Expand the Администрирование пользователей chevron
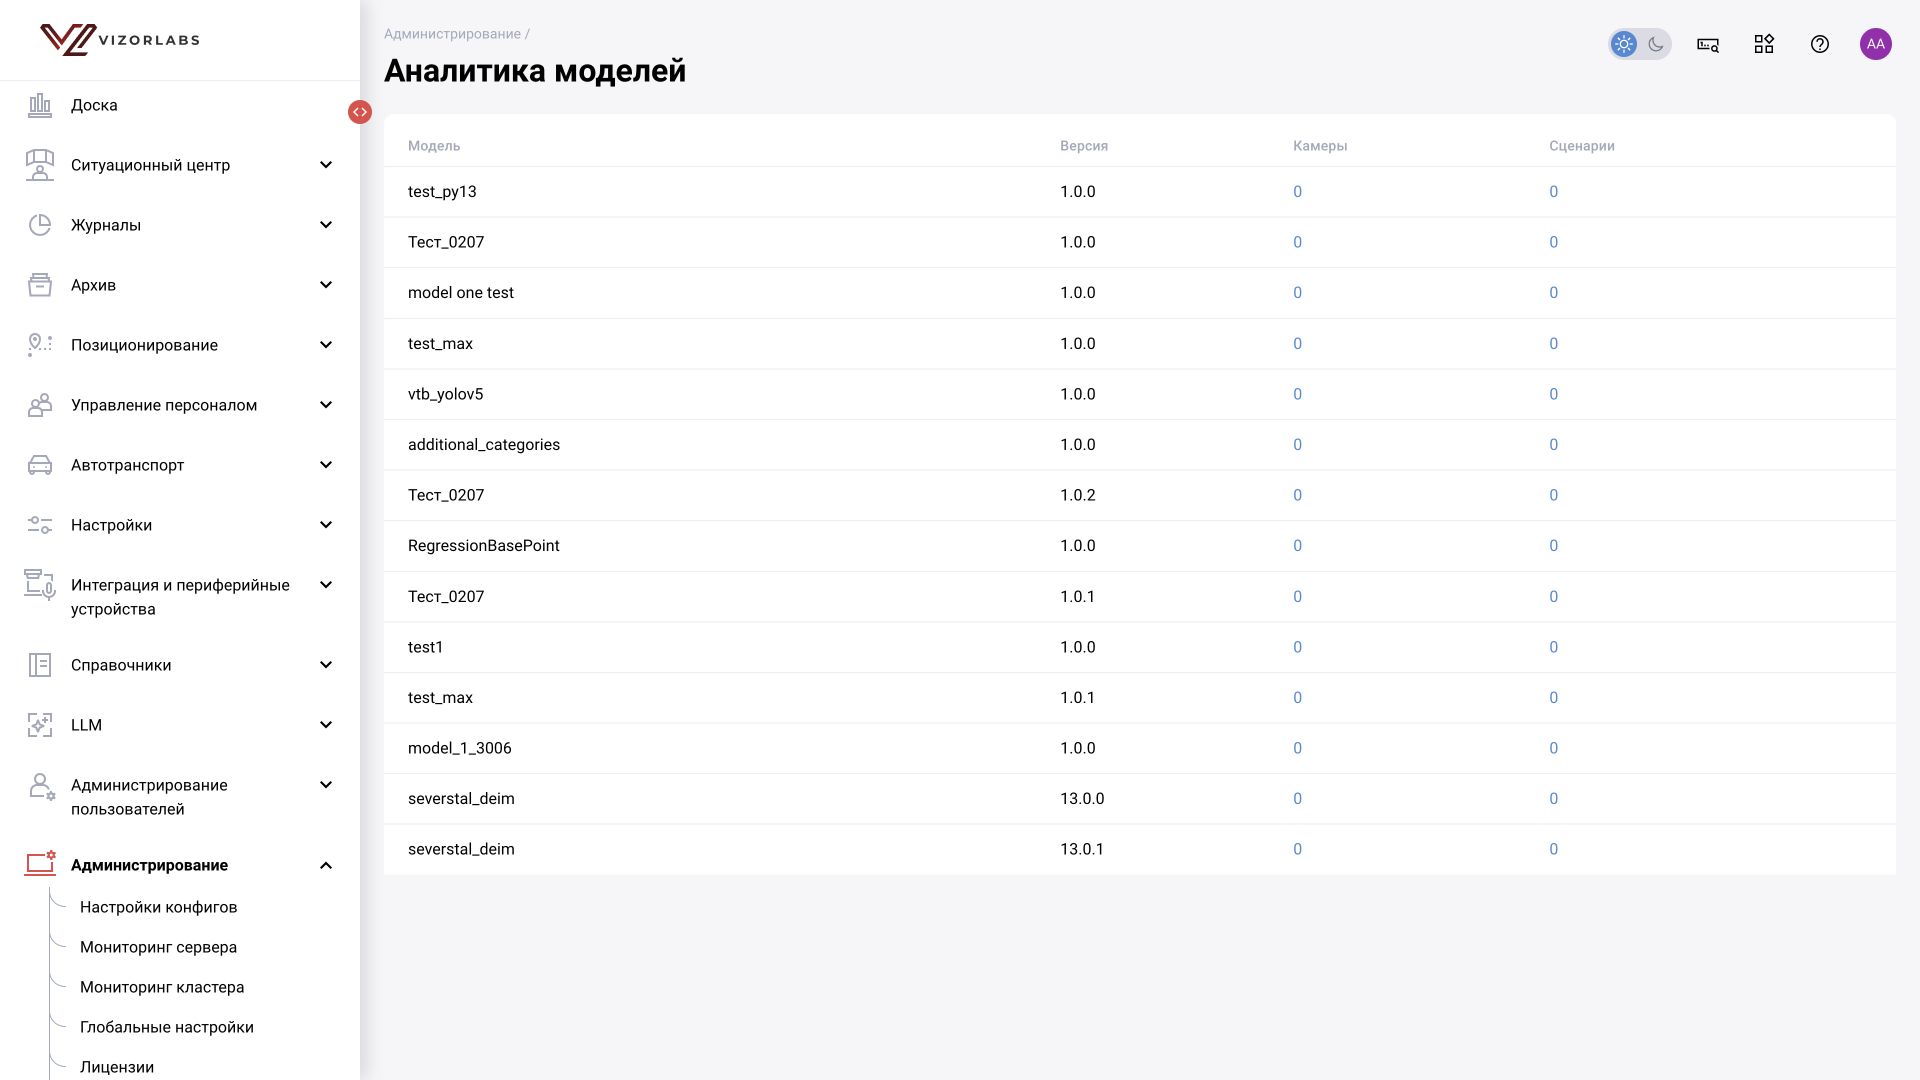The height and width of the screenshot is (1080, 1920). 326,785
